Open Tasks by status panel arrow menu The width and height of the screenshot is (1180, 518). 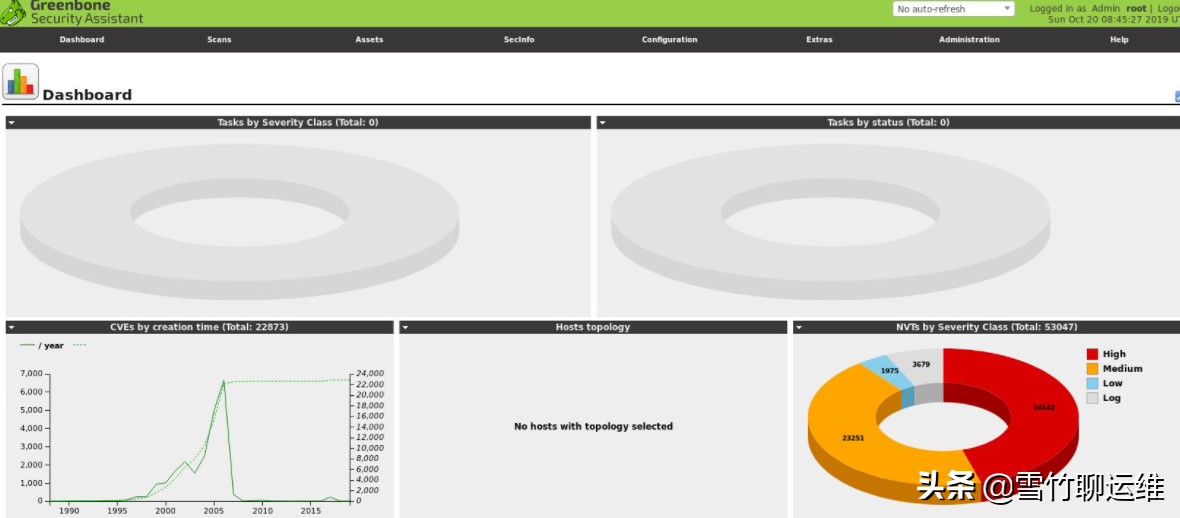click(603, 122)
